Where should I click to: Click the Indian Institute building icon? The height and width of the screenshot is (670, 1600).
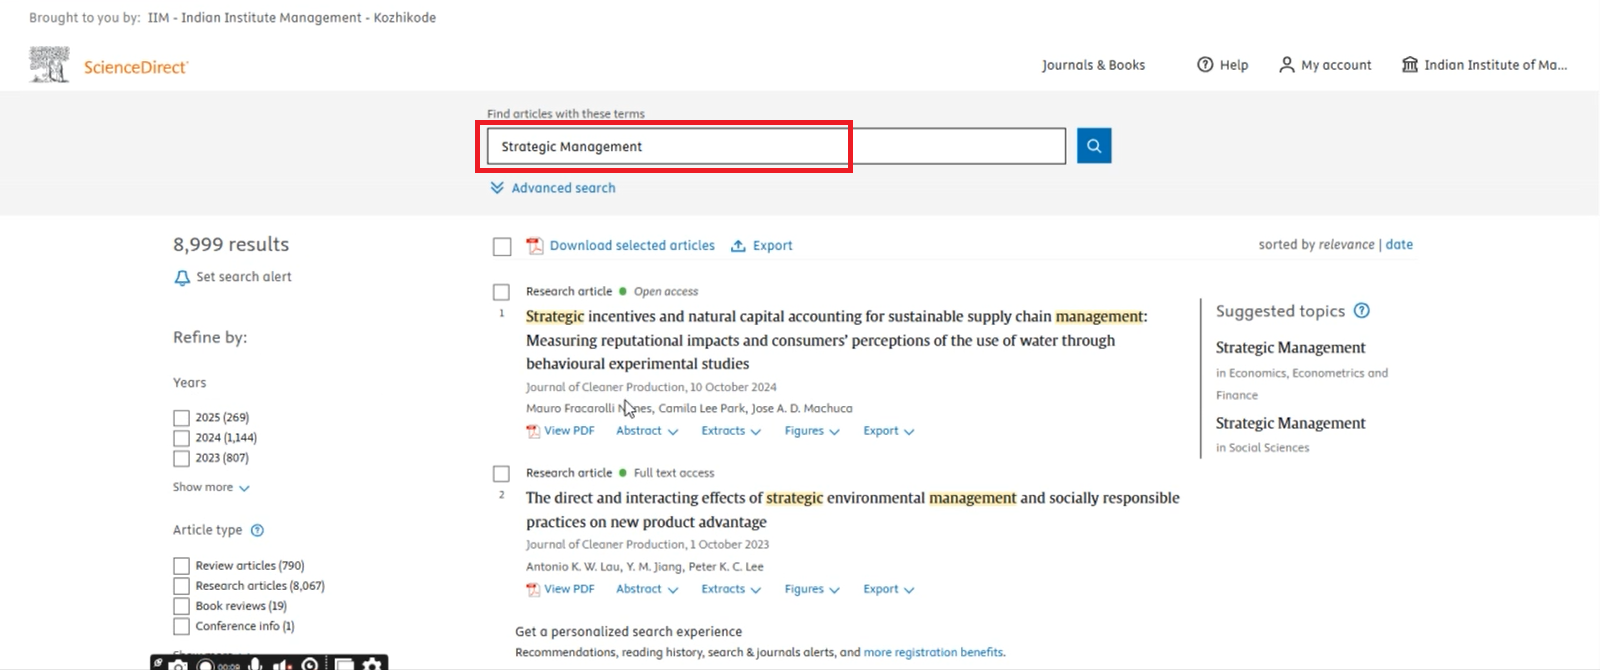[1409, 65]
